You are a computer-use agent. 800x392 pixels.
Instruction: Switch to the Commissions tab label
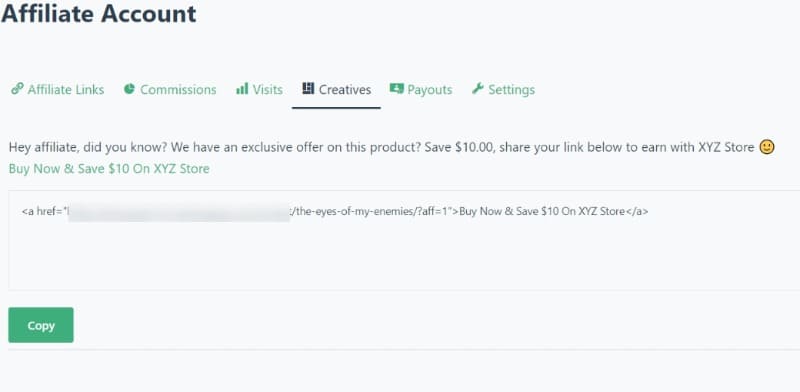(178, 90)
